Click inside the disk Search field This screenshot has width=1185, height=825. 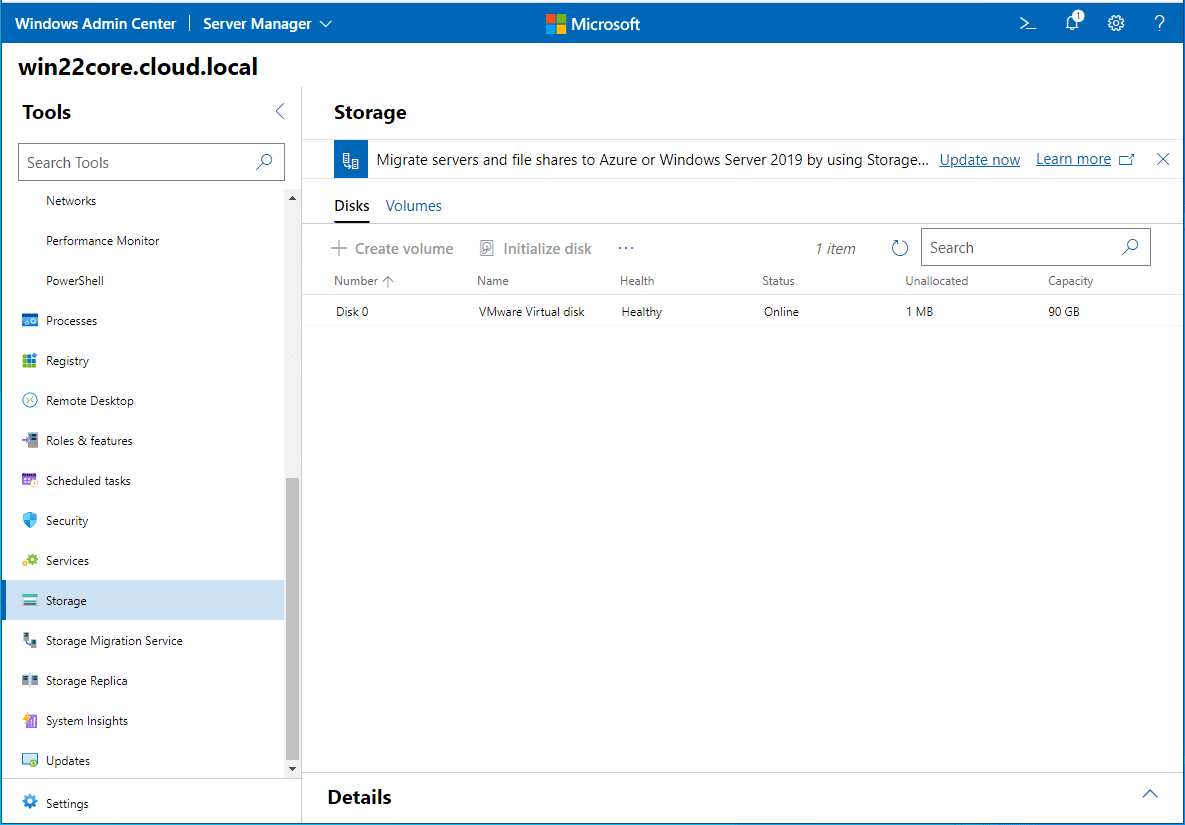pyautogui.click(x=1020, y=246)
